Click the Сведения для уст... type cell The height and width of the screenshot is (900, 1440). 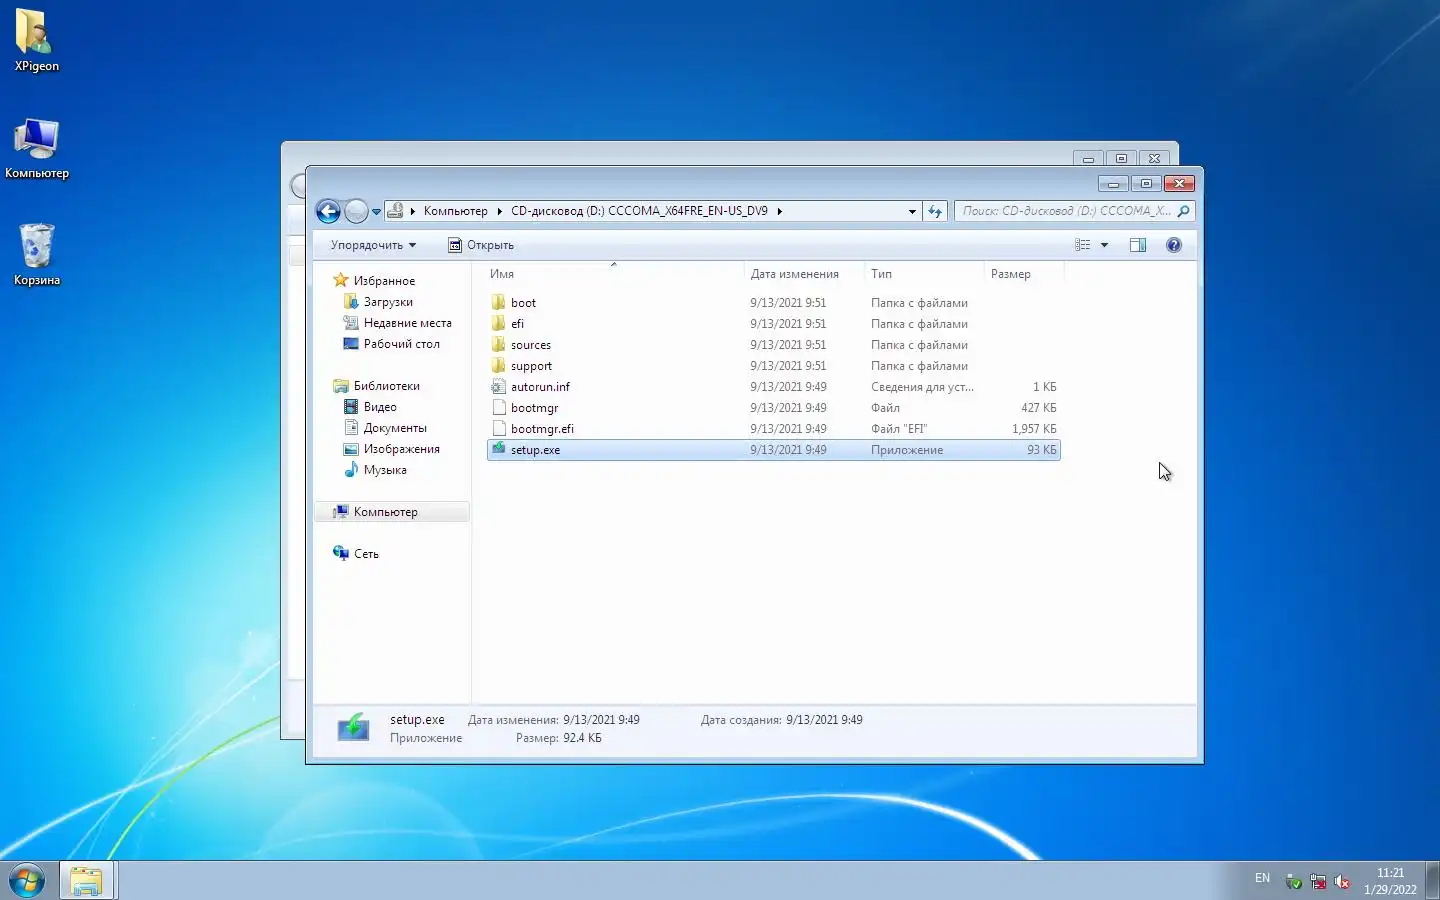(922, 387)
